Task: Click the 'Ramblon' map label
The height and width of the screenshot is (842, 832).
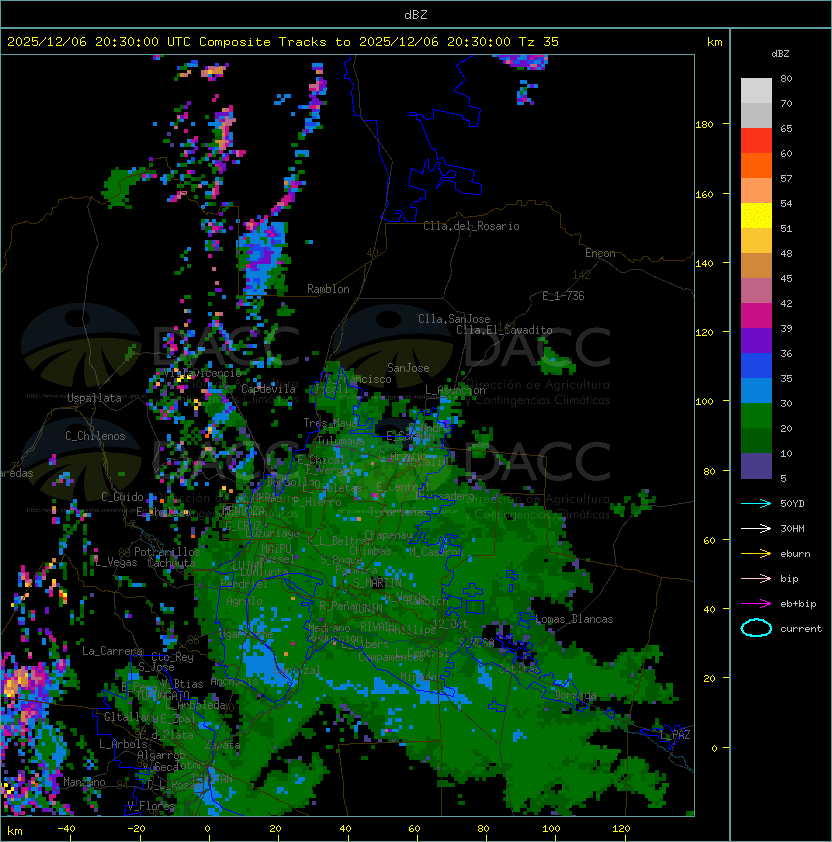Action: 328,289
